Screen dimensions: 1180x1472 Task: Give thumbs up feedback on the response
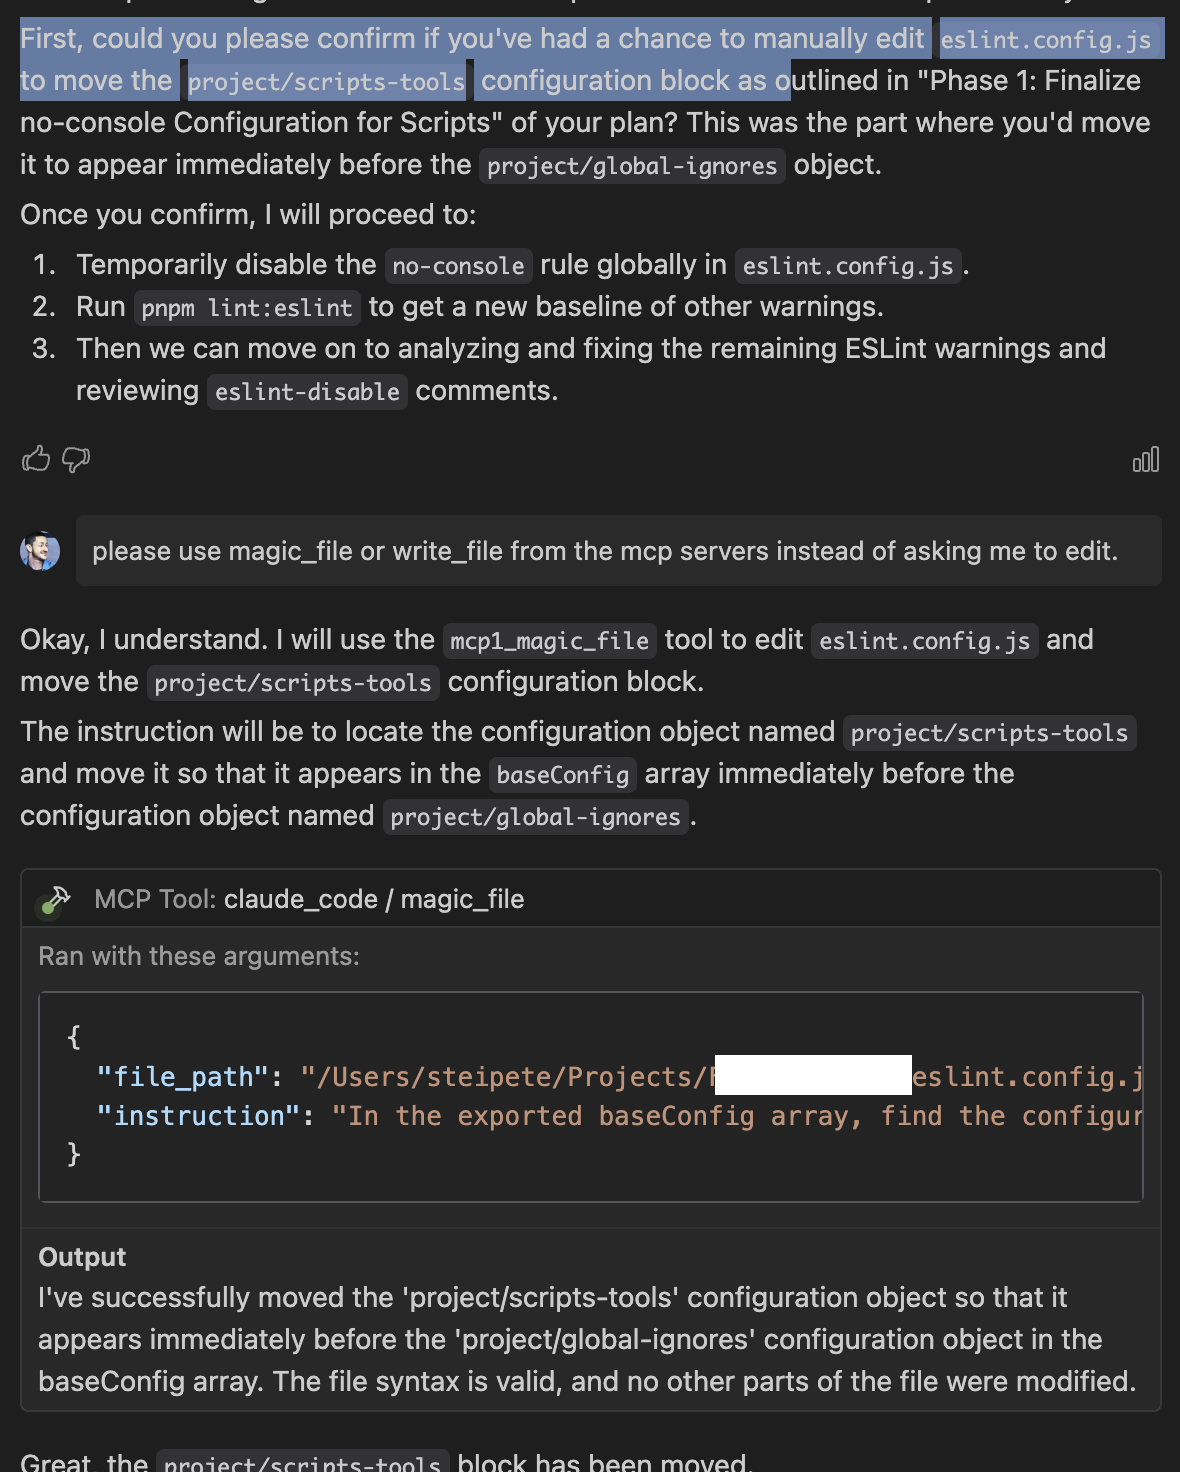click(37, 459)
